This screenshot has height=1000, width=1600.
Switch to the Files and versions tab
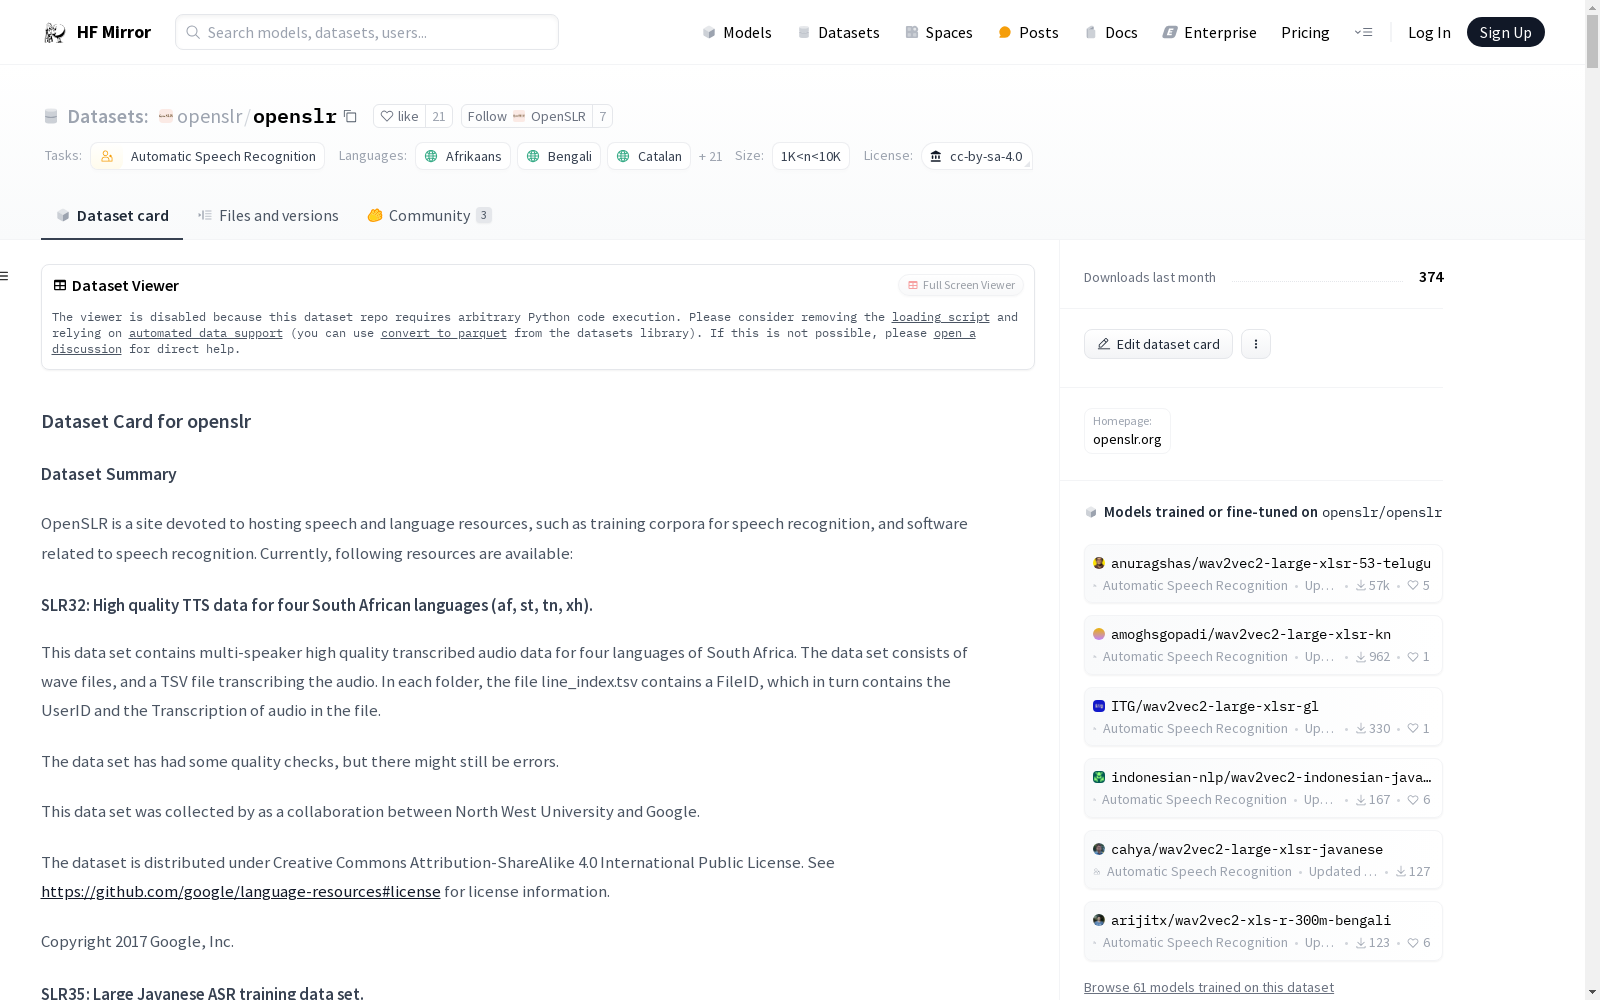268,216
